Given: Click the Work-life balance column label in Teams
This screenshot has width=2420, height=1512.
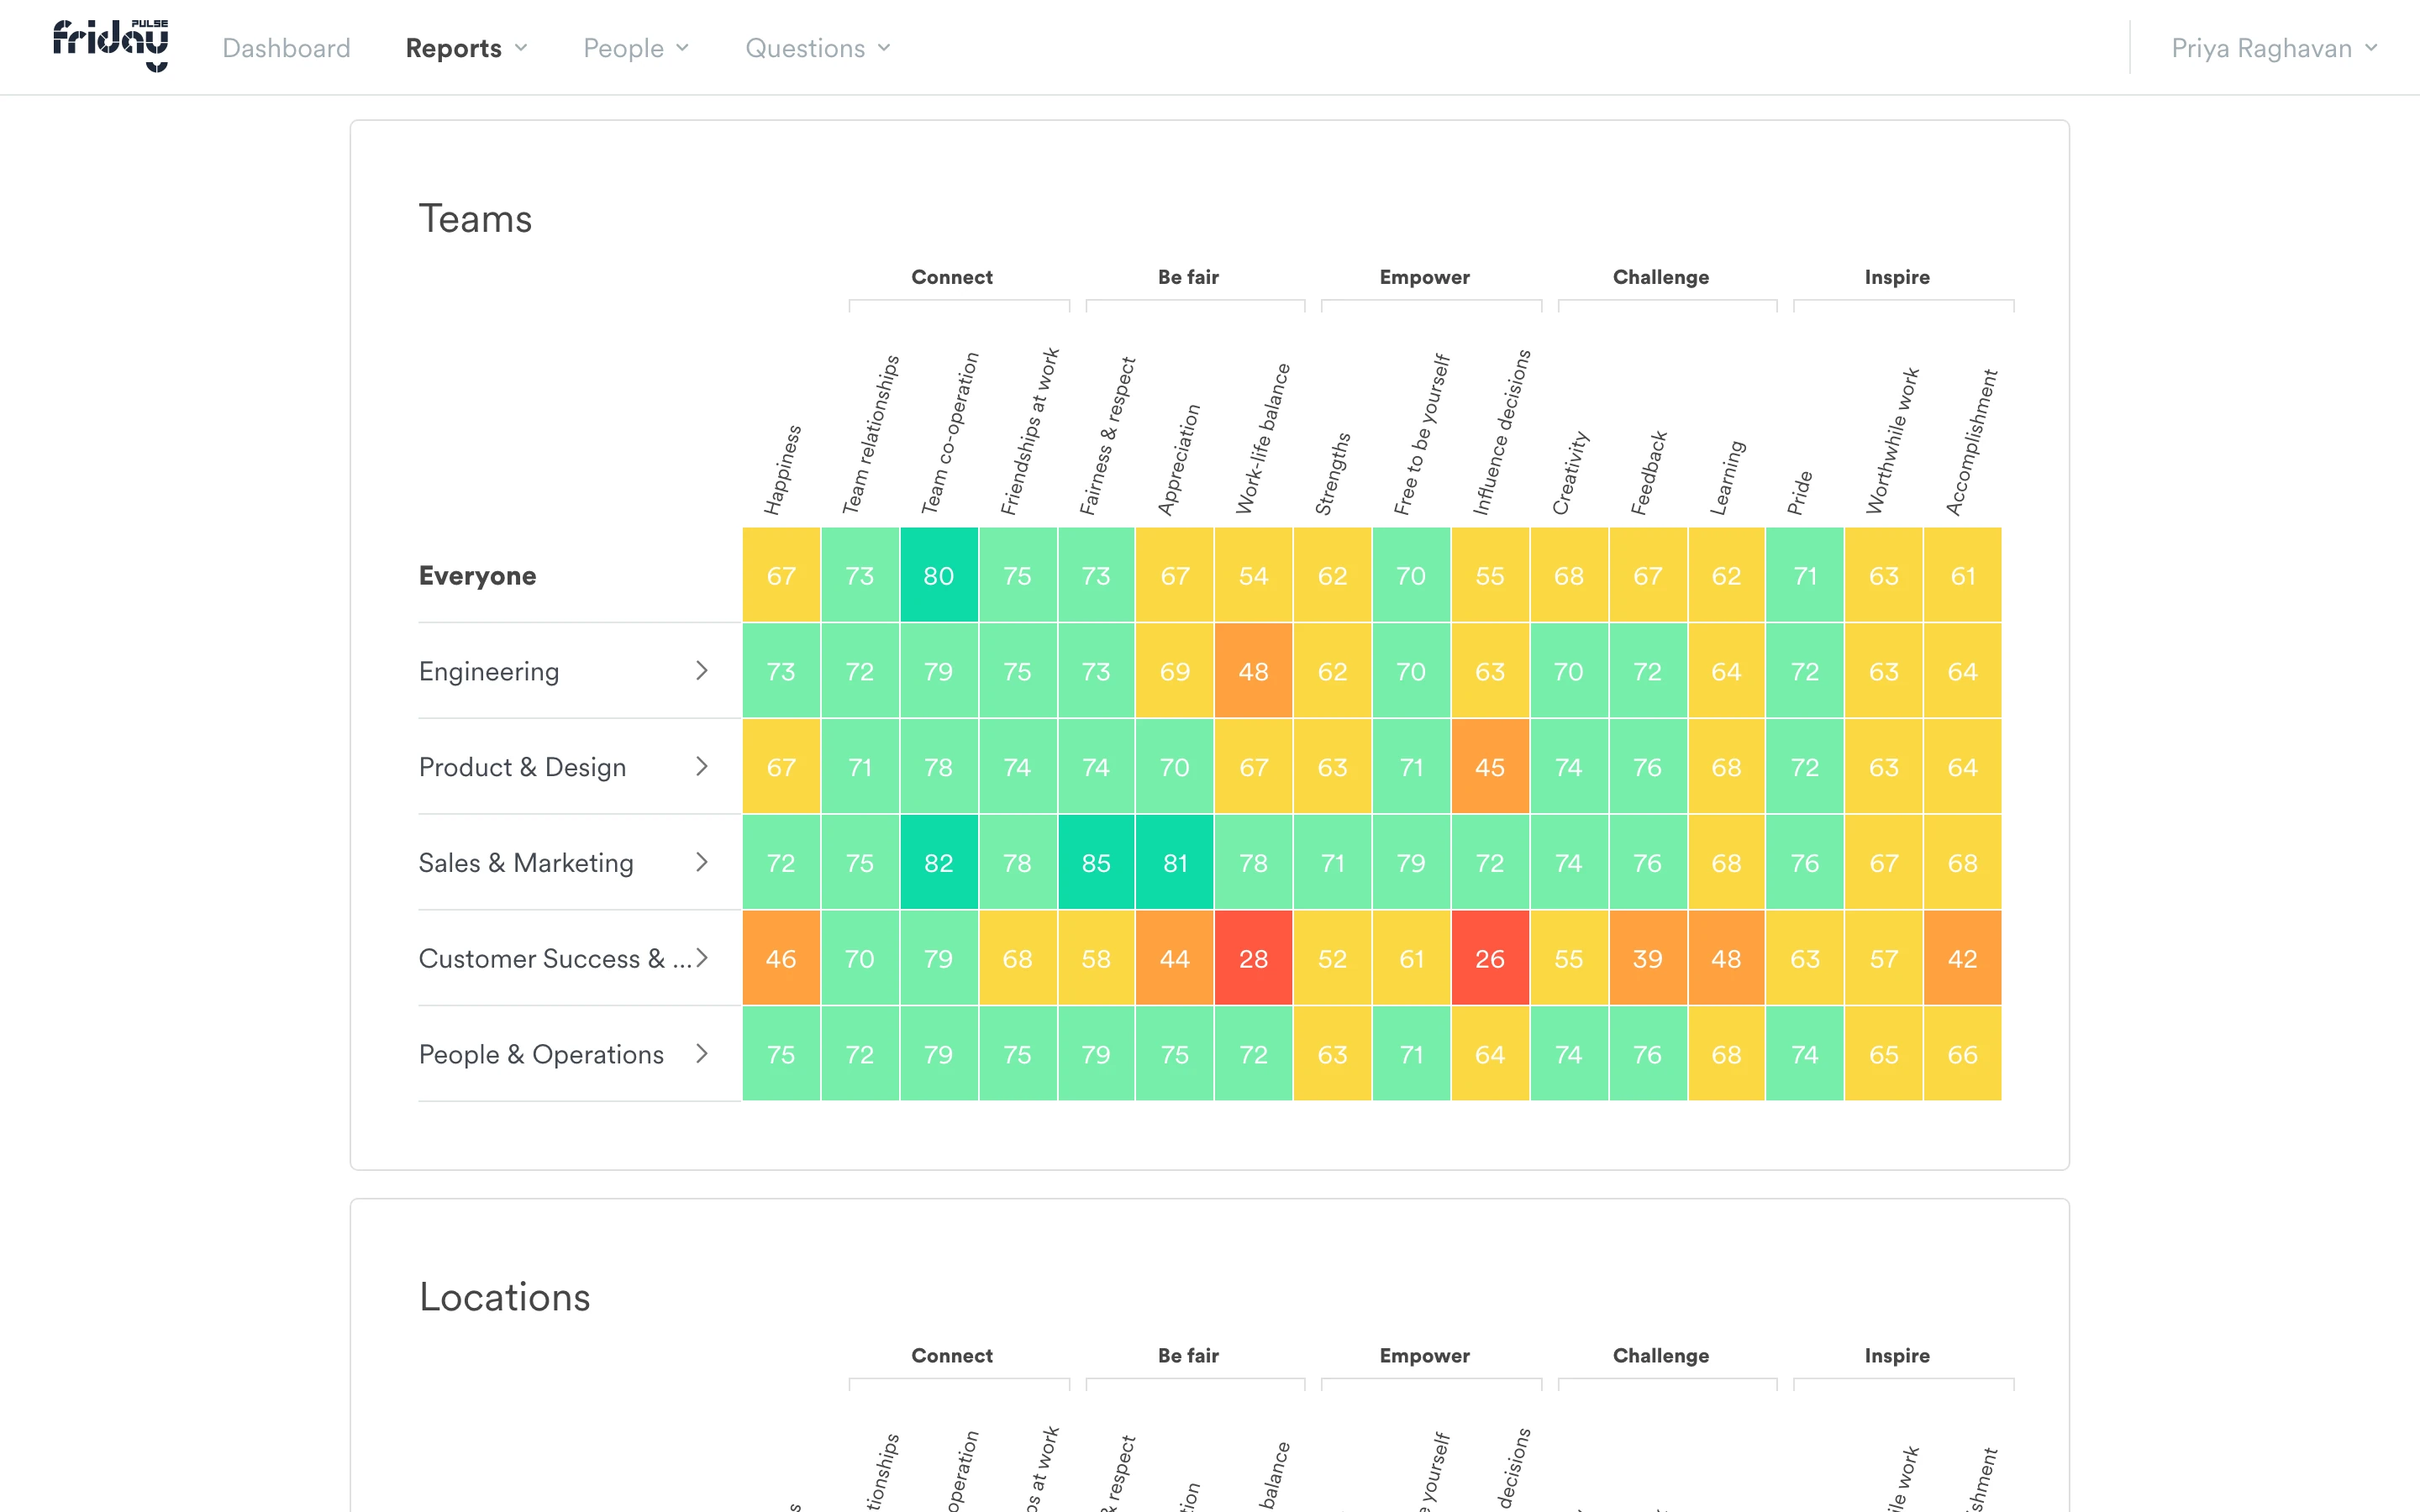Looking at the screenshot, I should tap(1263, 439).
